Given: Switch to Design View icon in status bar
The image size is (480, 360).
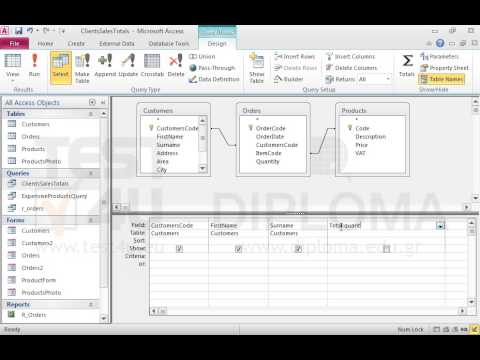Looking at the screenshot, I should pyautogui.click(x=474, y=330).
